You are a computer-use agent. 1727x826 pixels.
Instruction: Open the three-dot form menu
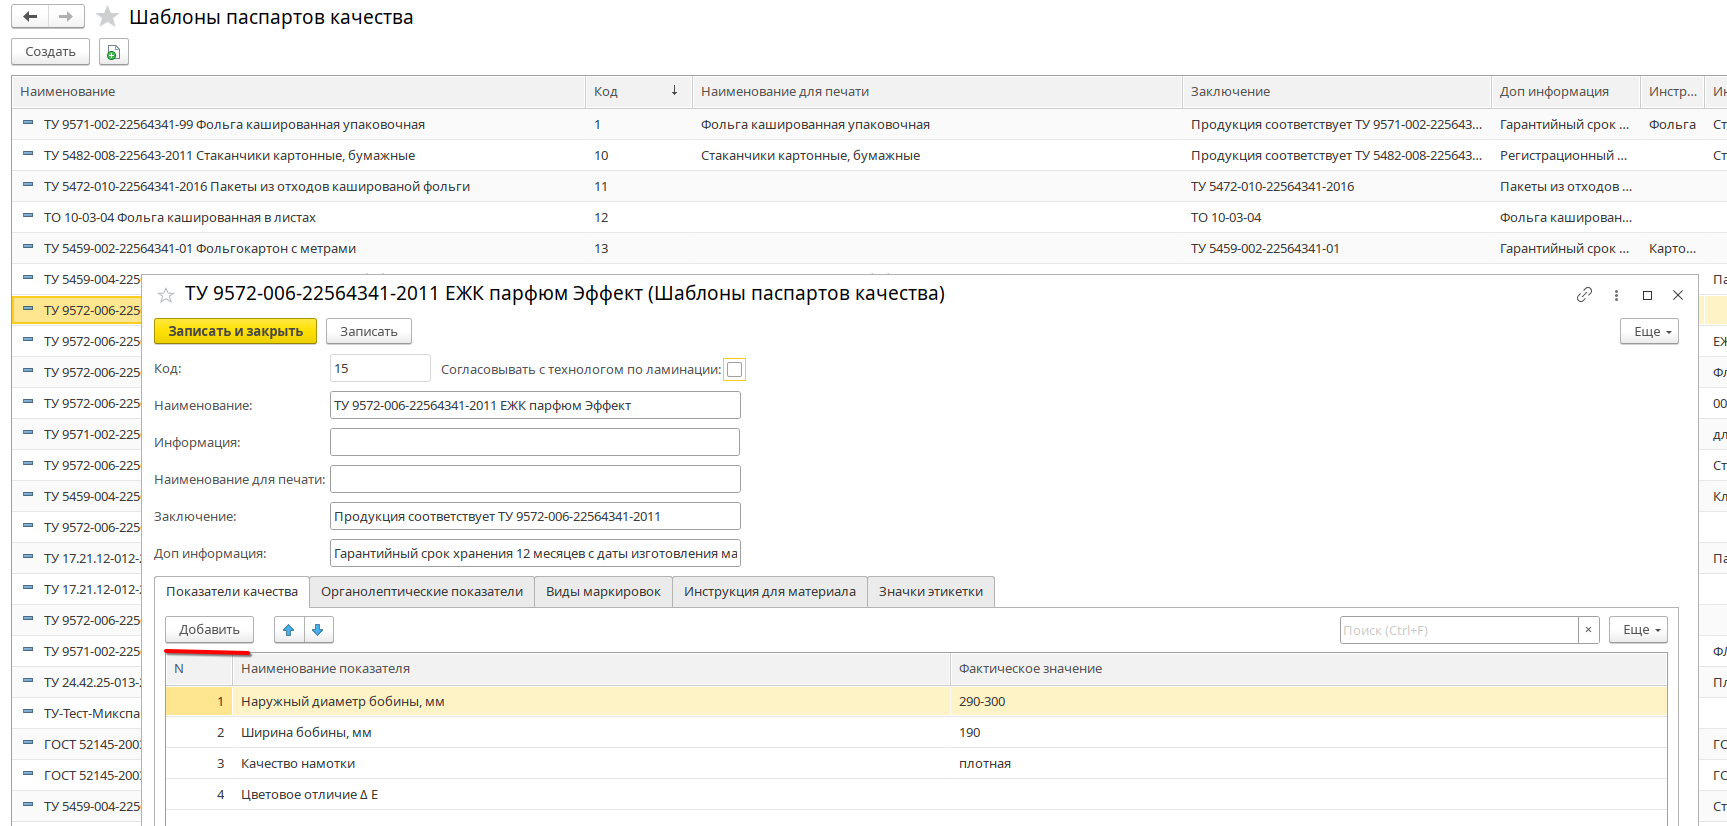point(1616,295)
